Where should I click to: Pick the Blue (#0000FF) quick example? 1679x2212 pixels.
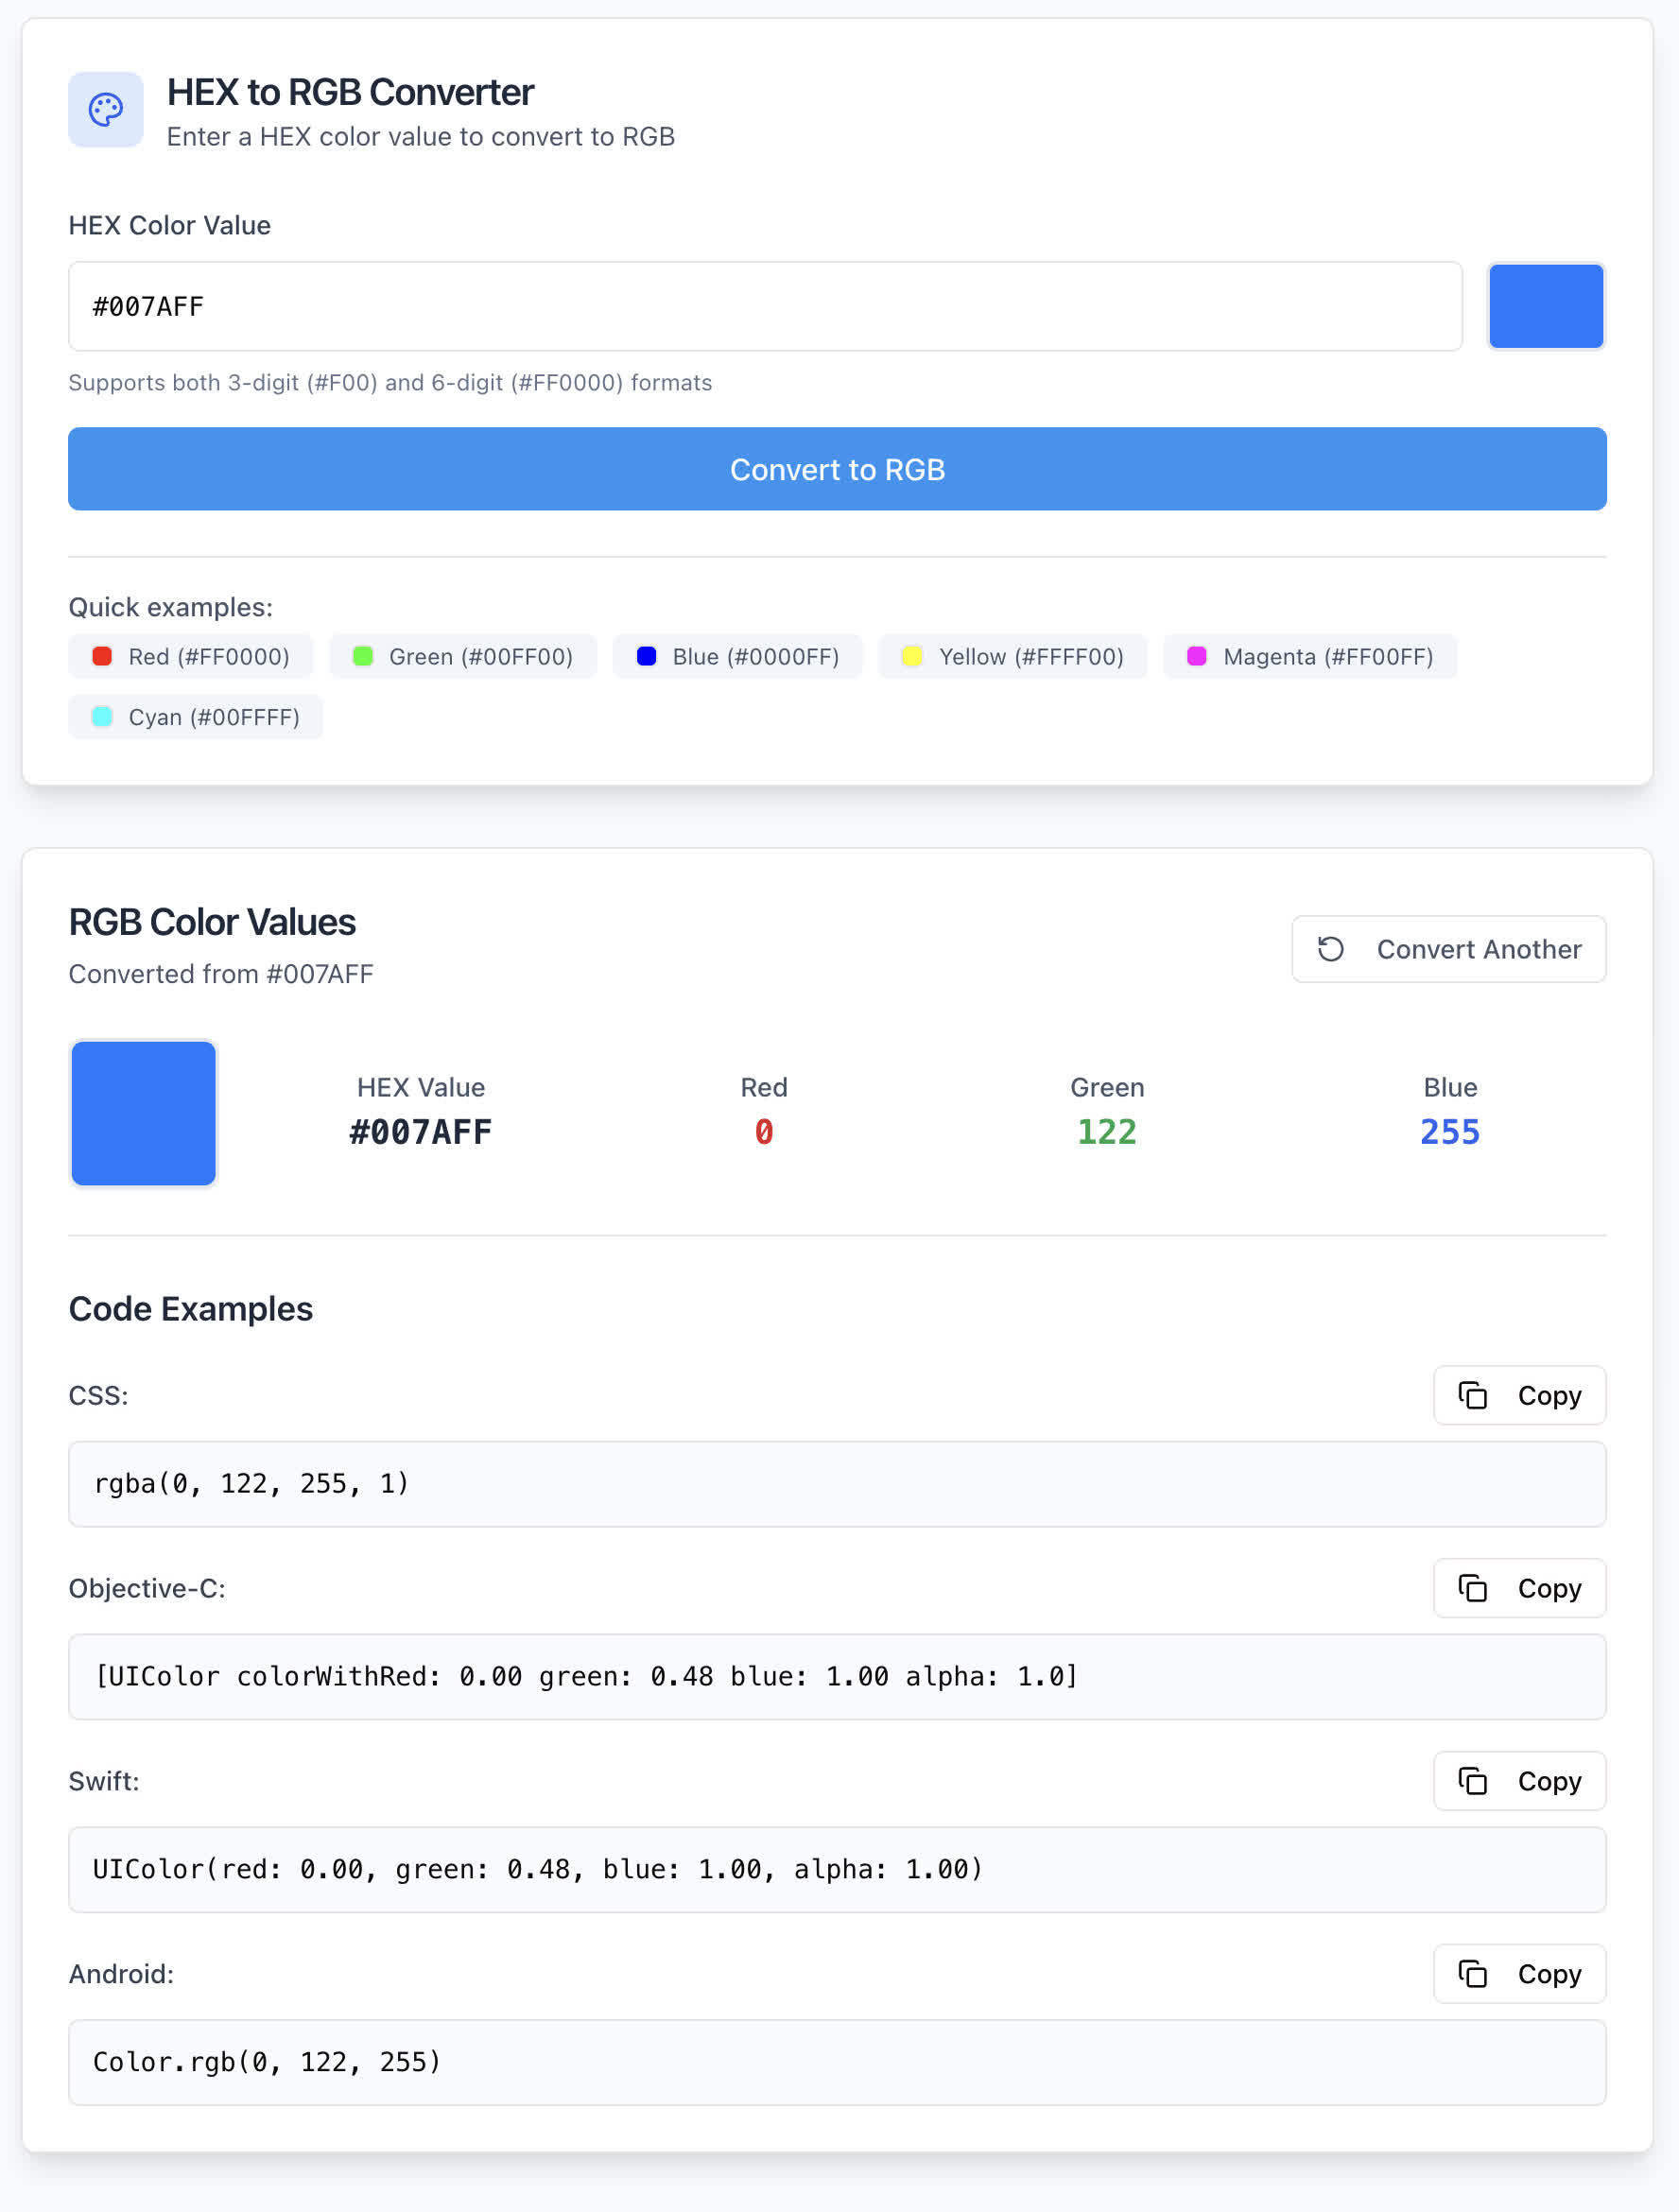(738, 657)
